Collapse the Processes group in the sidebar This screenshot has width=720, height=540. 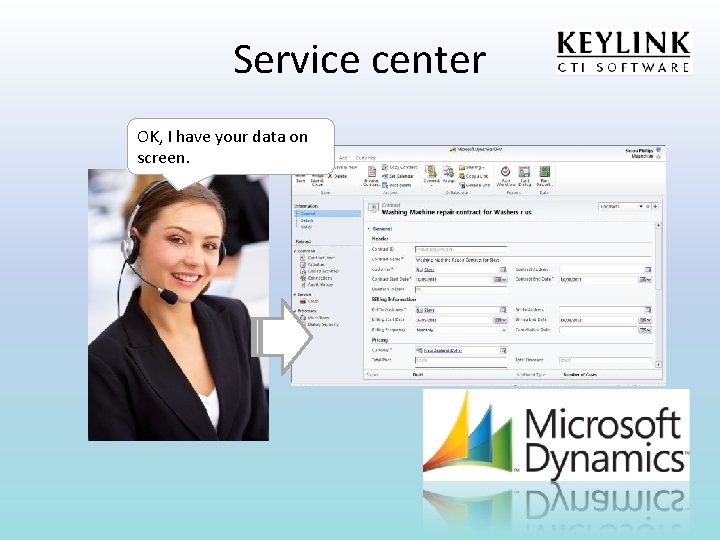click(295, 311)
